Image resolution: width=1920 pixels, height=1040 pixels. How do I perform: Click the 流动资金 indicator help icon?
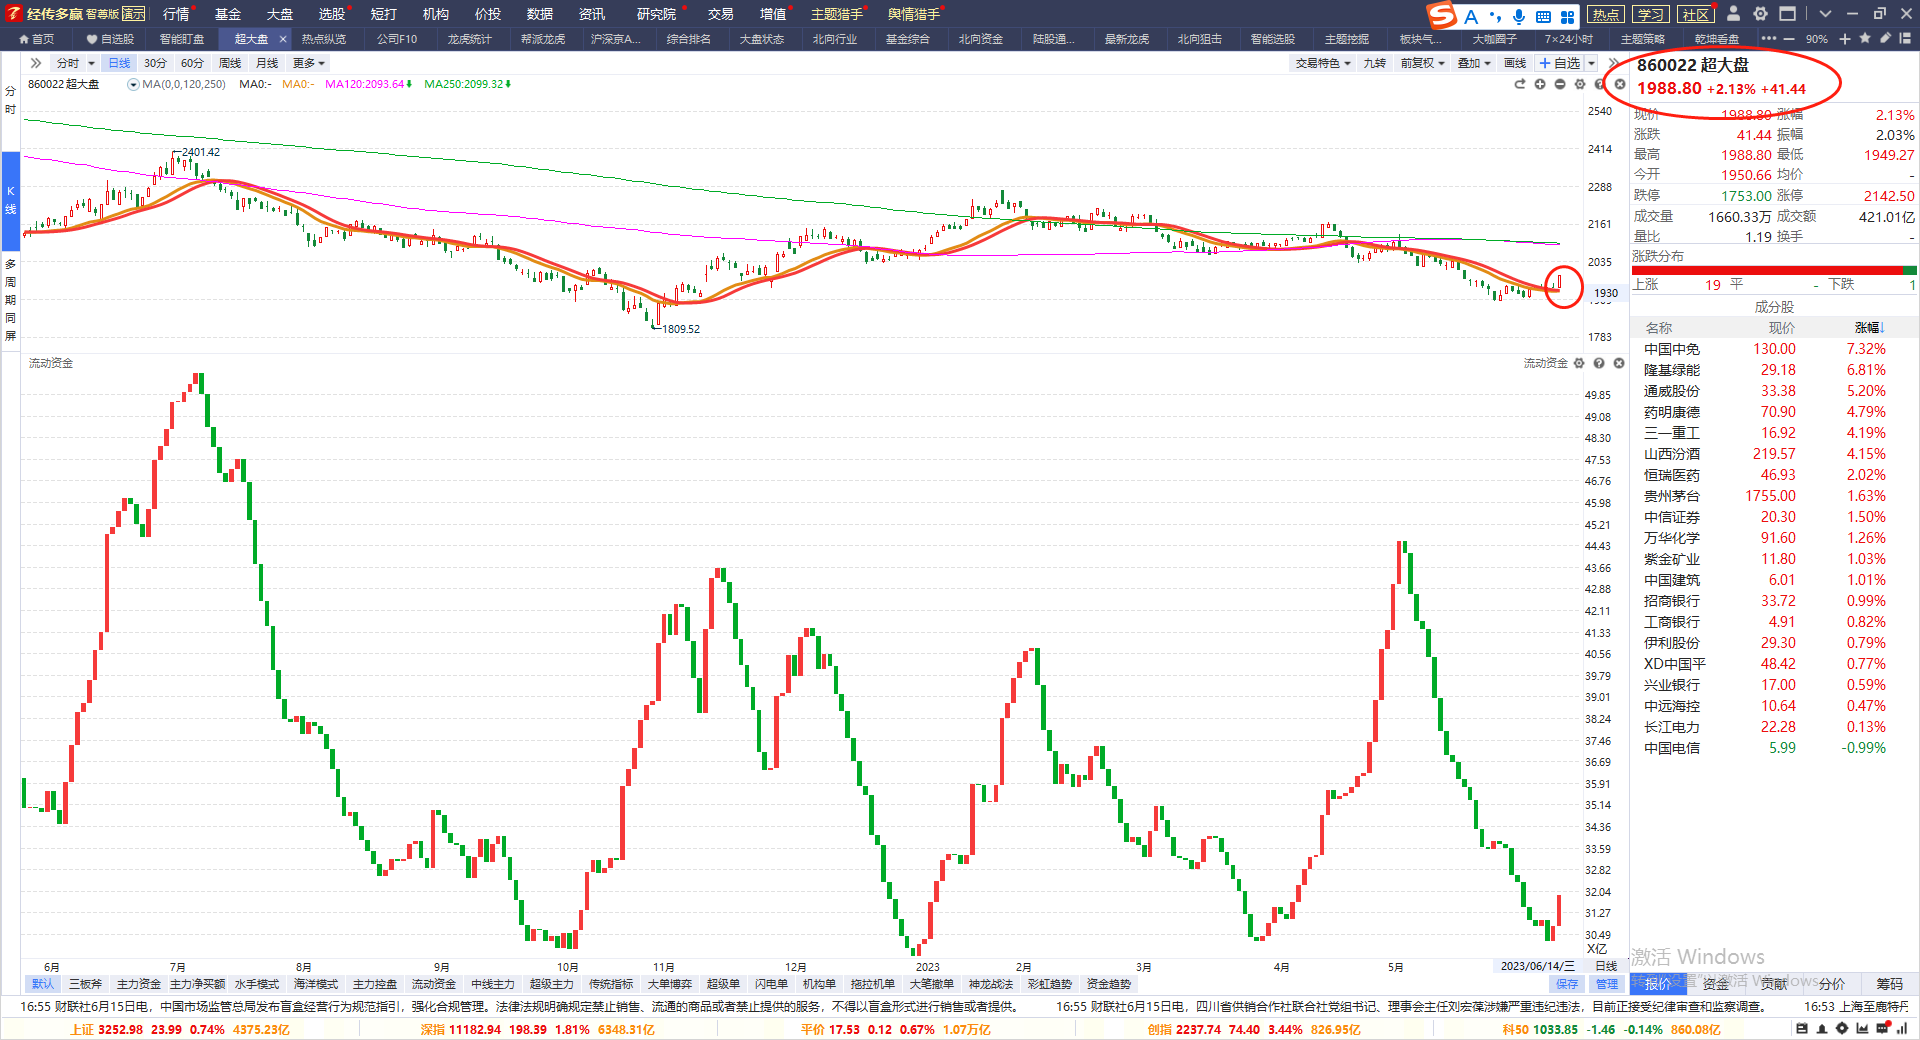(x=1599, y=363)
